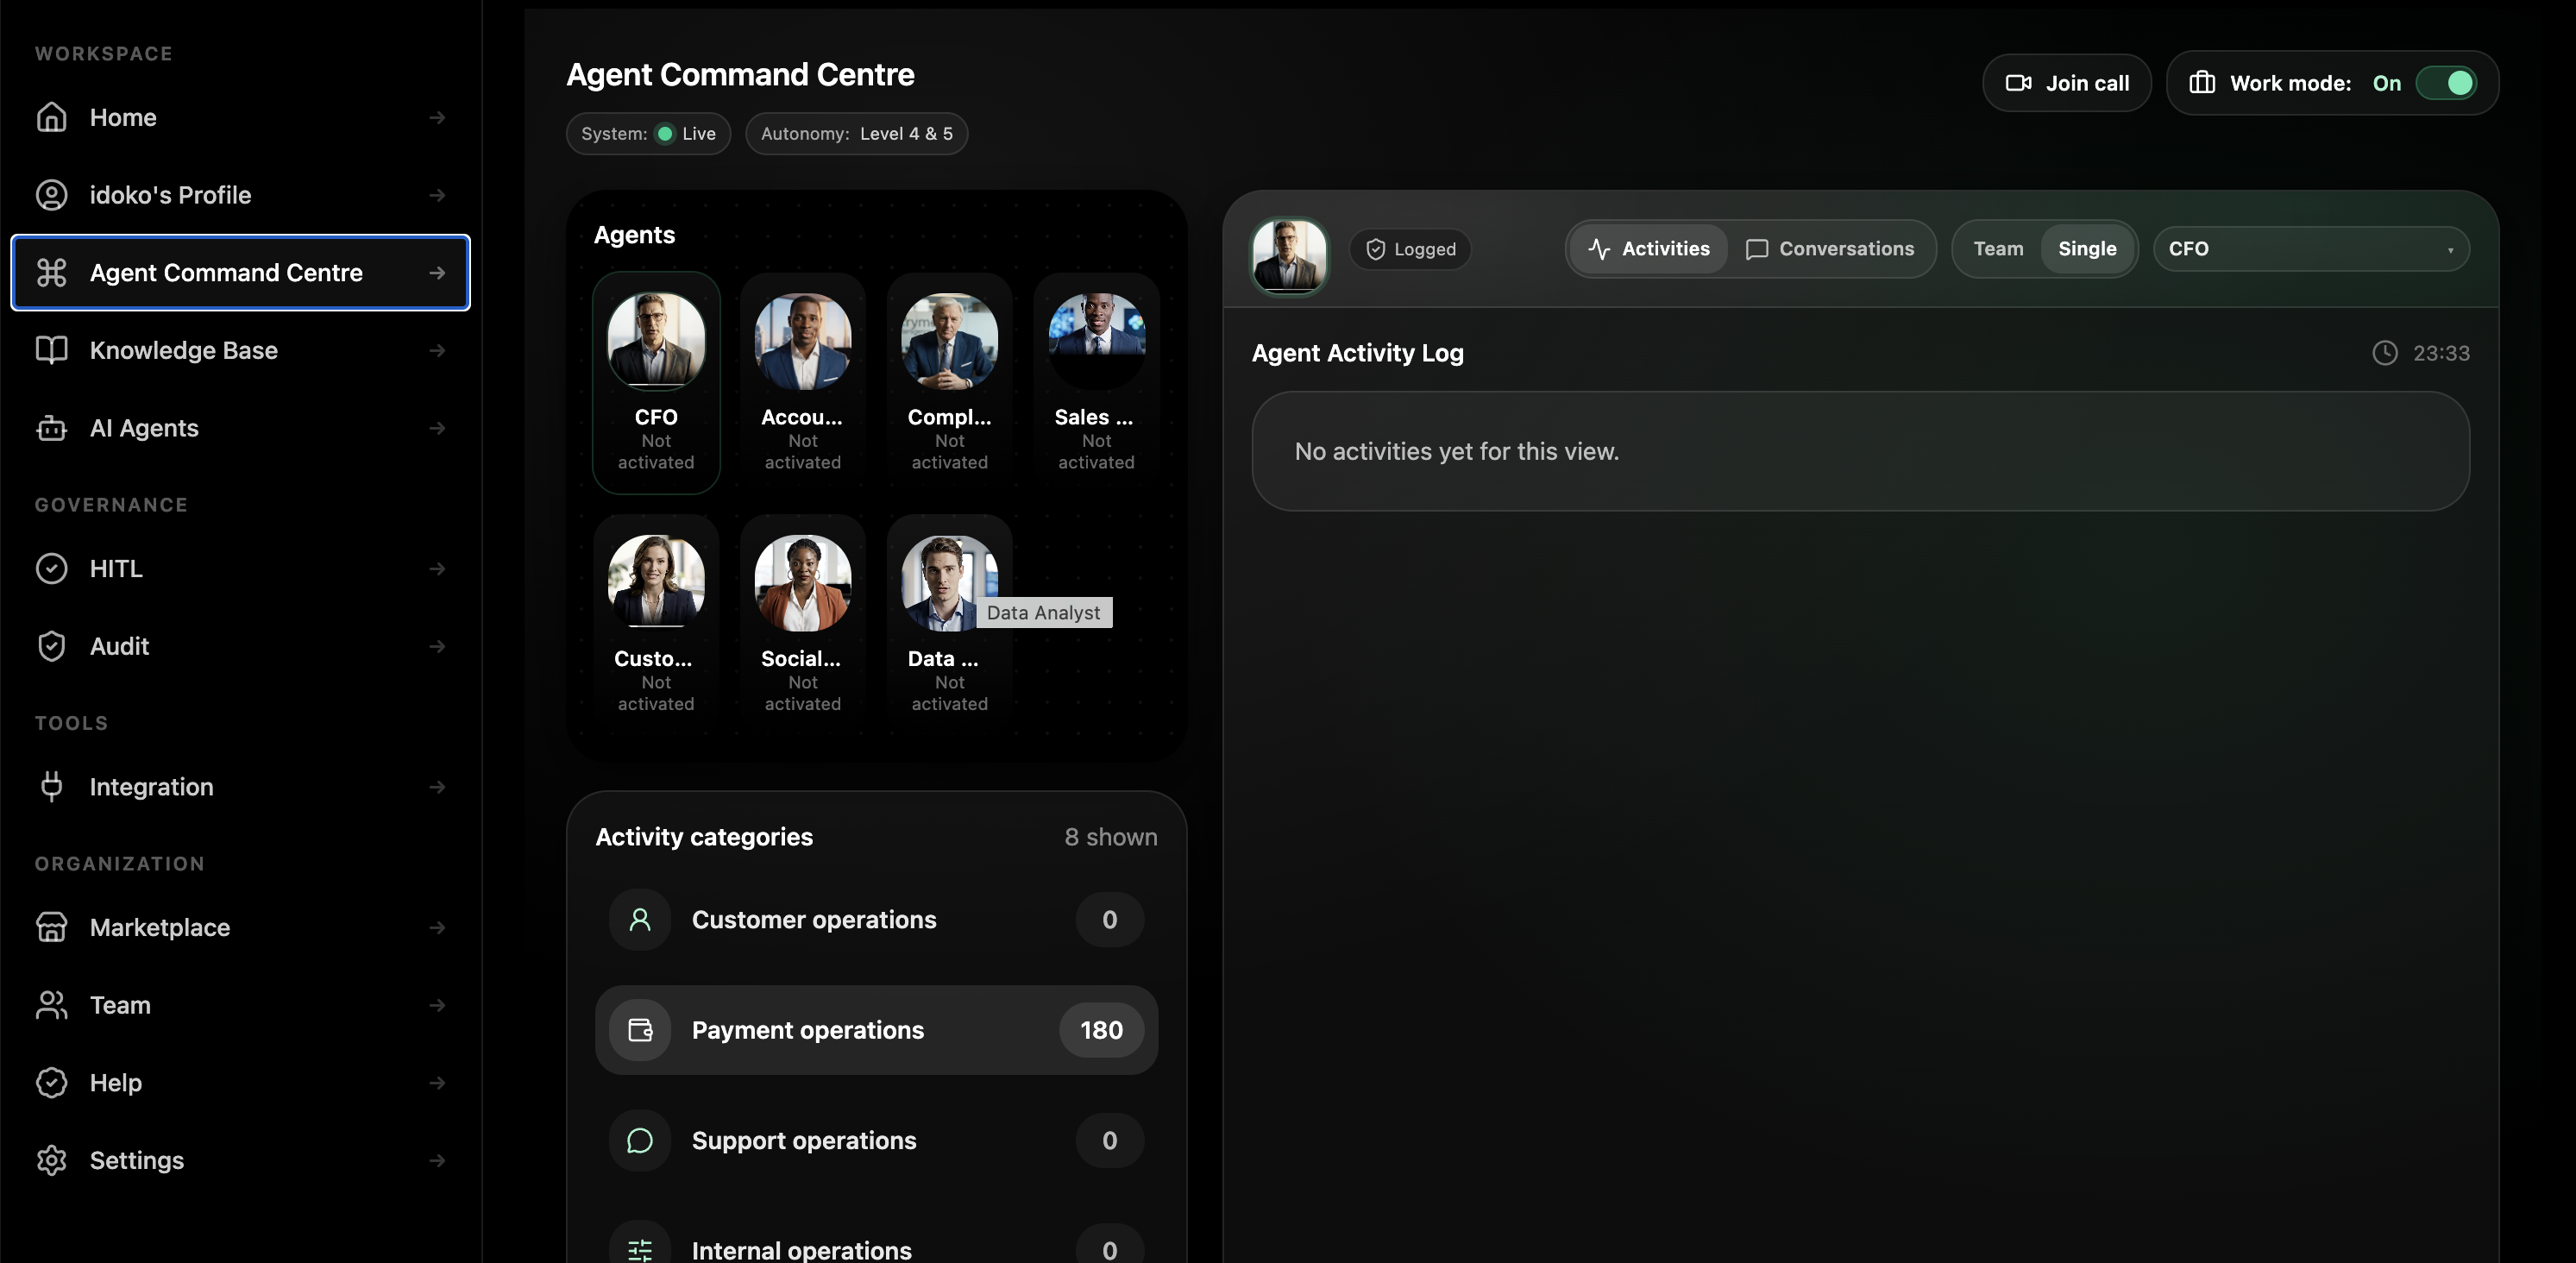Image resolution: width=2576 pixels, height=1263 pixels.
Task: Expand Integration using its arrow
Action: coord(437,786)
